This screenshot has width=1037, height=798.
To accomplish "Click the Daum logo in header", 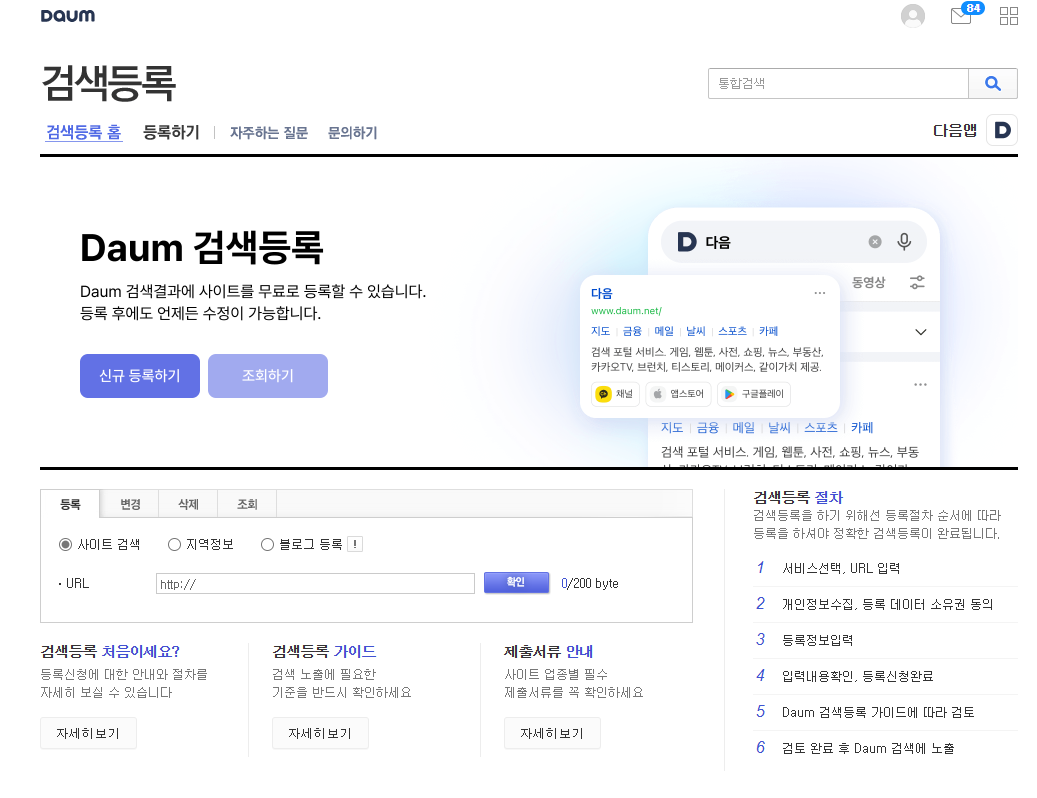I will (67, 15).
